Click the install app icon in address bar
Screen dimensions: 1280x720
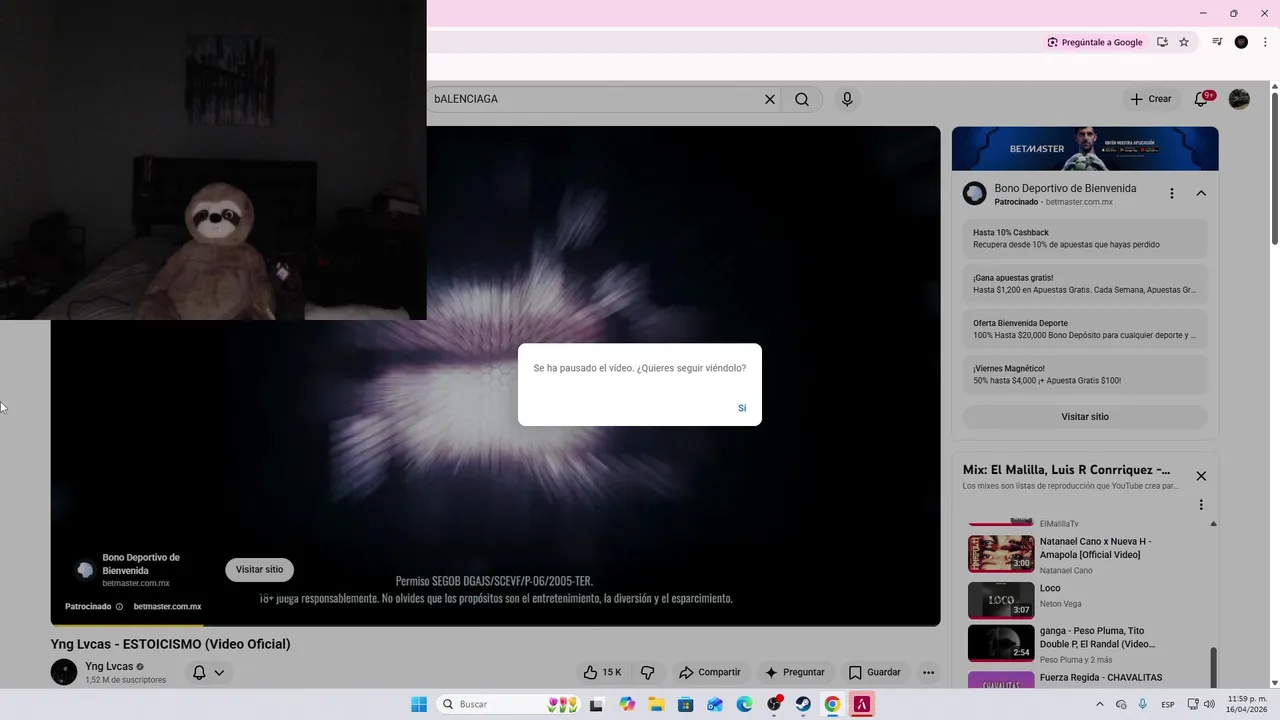tap(1162, 42)
